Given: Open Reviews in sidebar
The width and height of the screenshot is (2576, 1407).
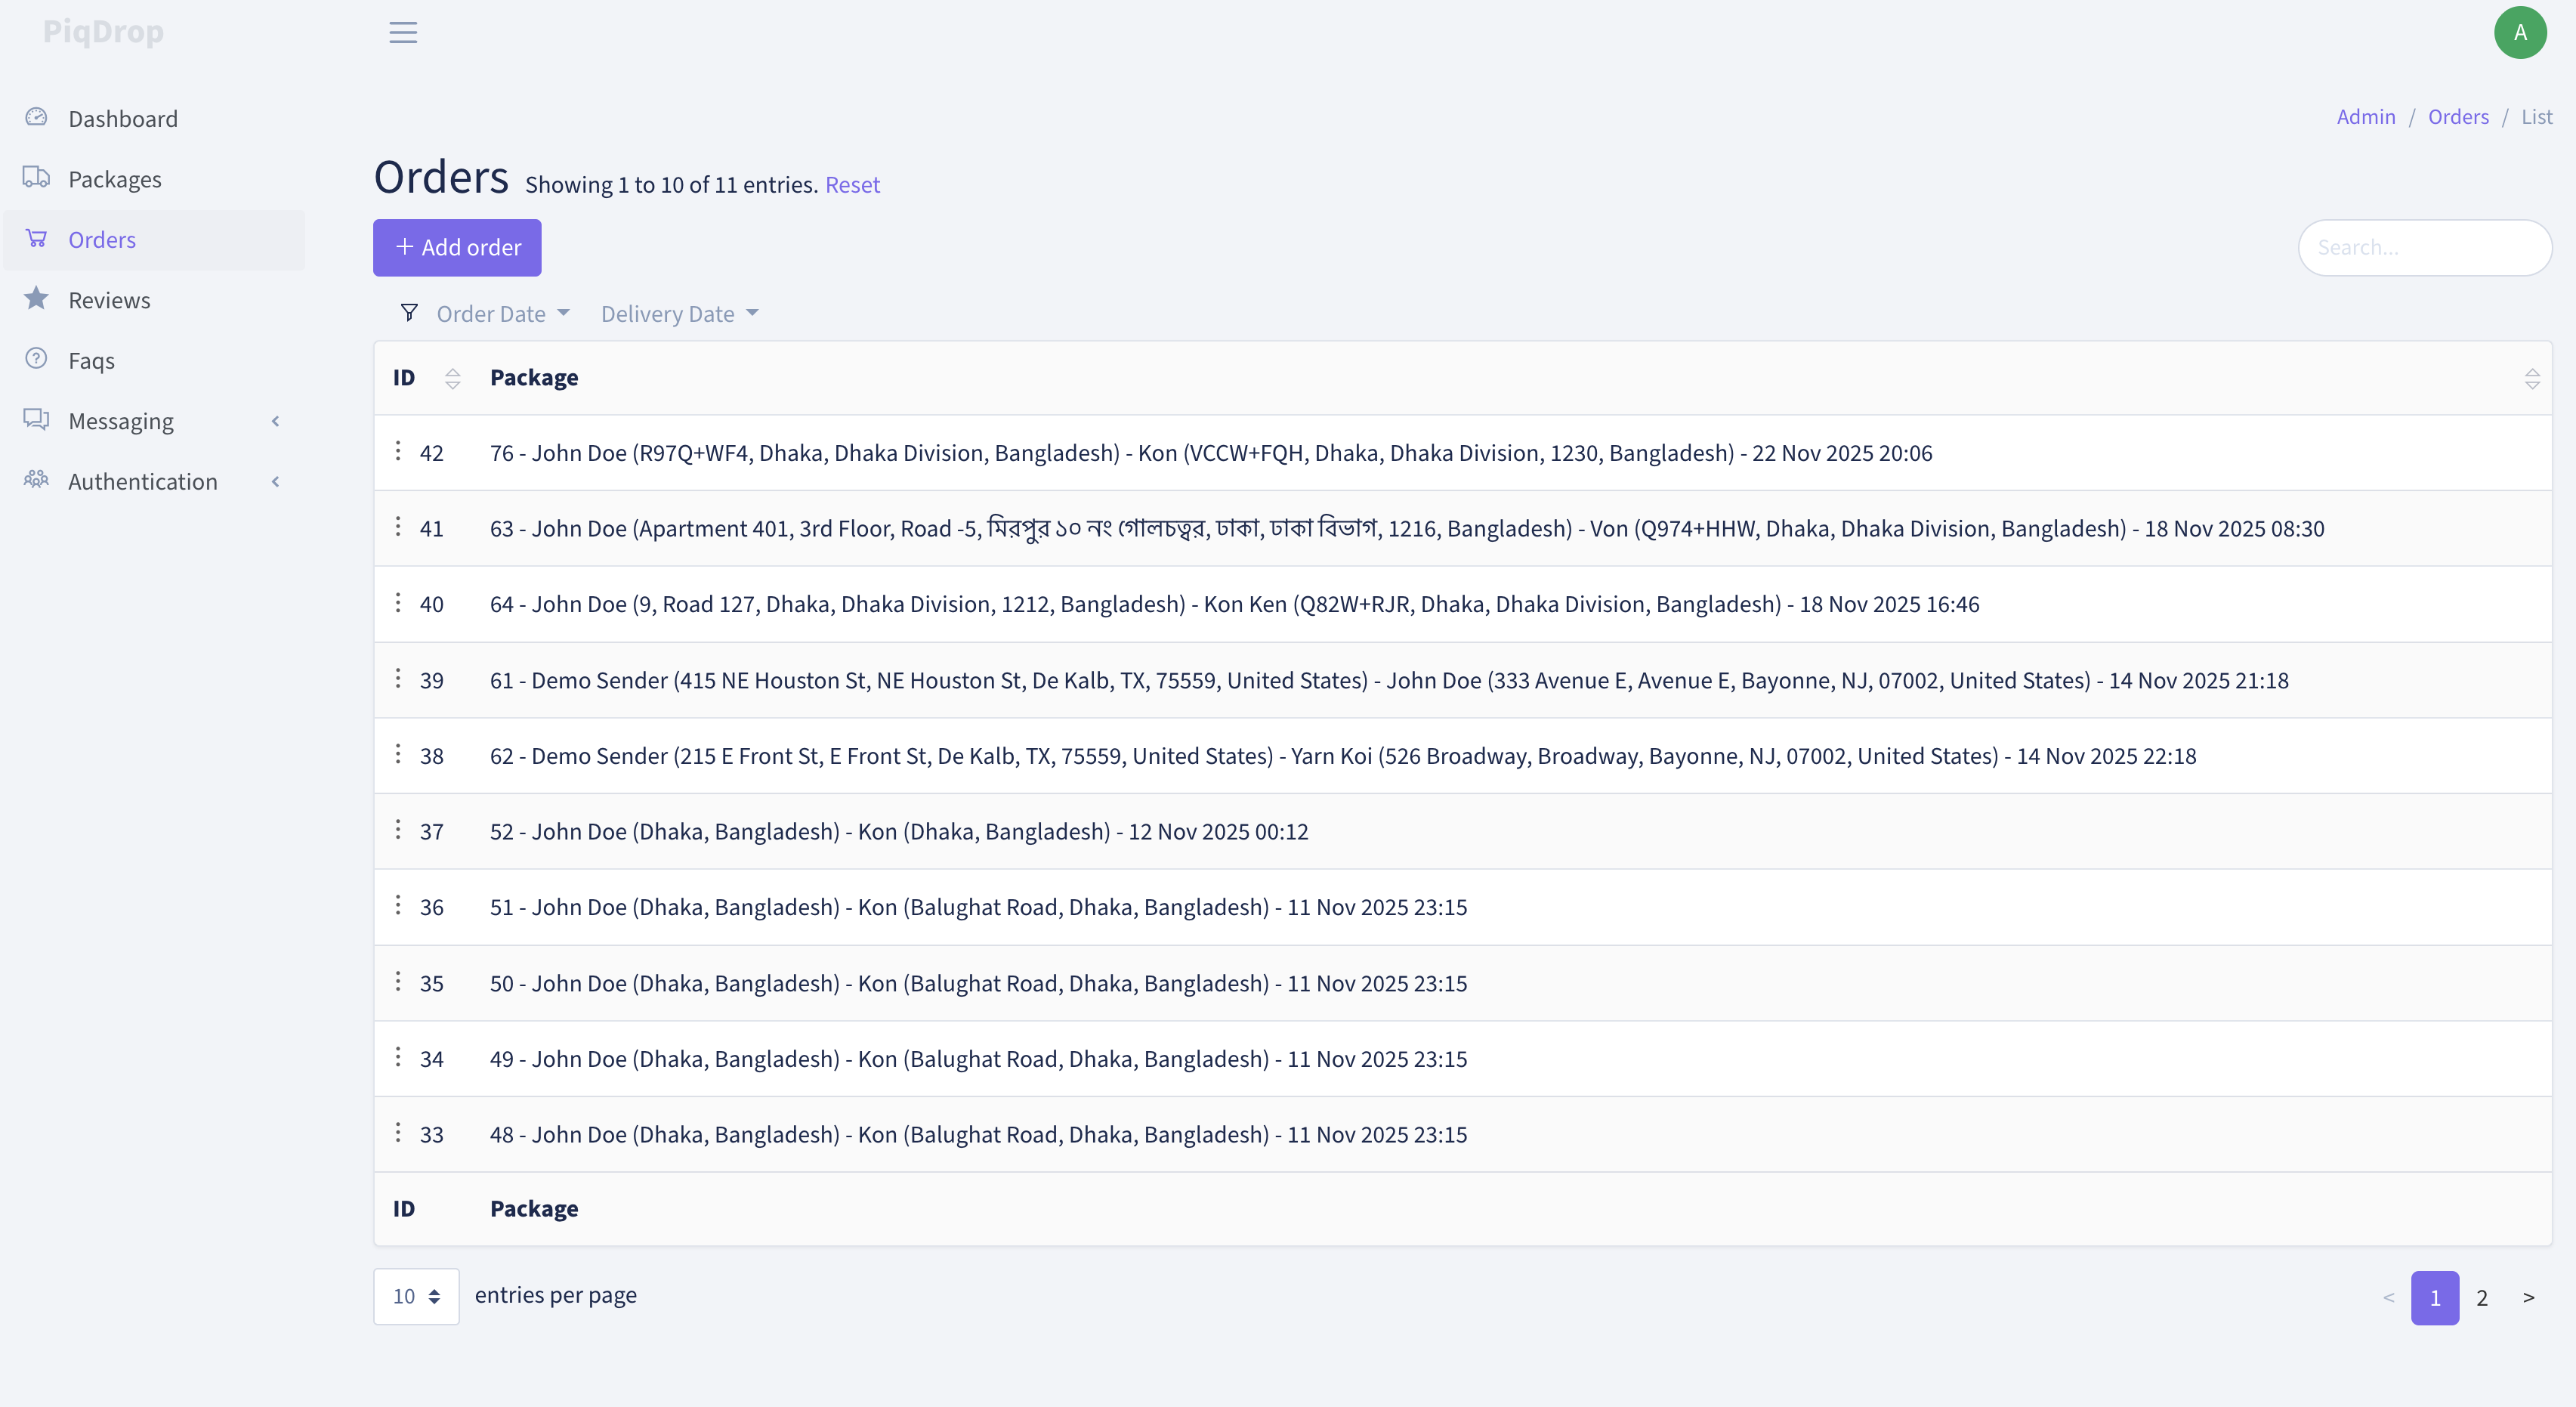Looking at the screenshot, I should tap(154, 300).
